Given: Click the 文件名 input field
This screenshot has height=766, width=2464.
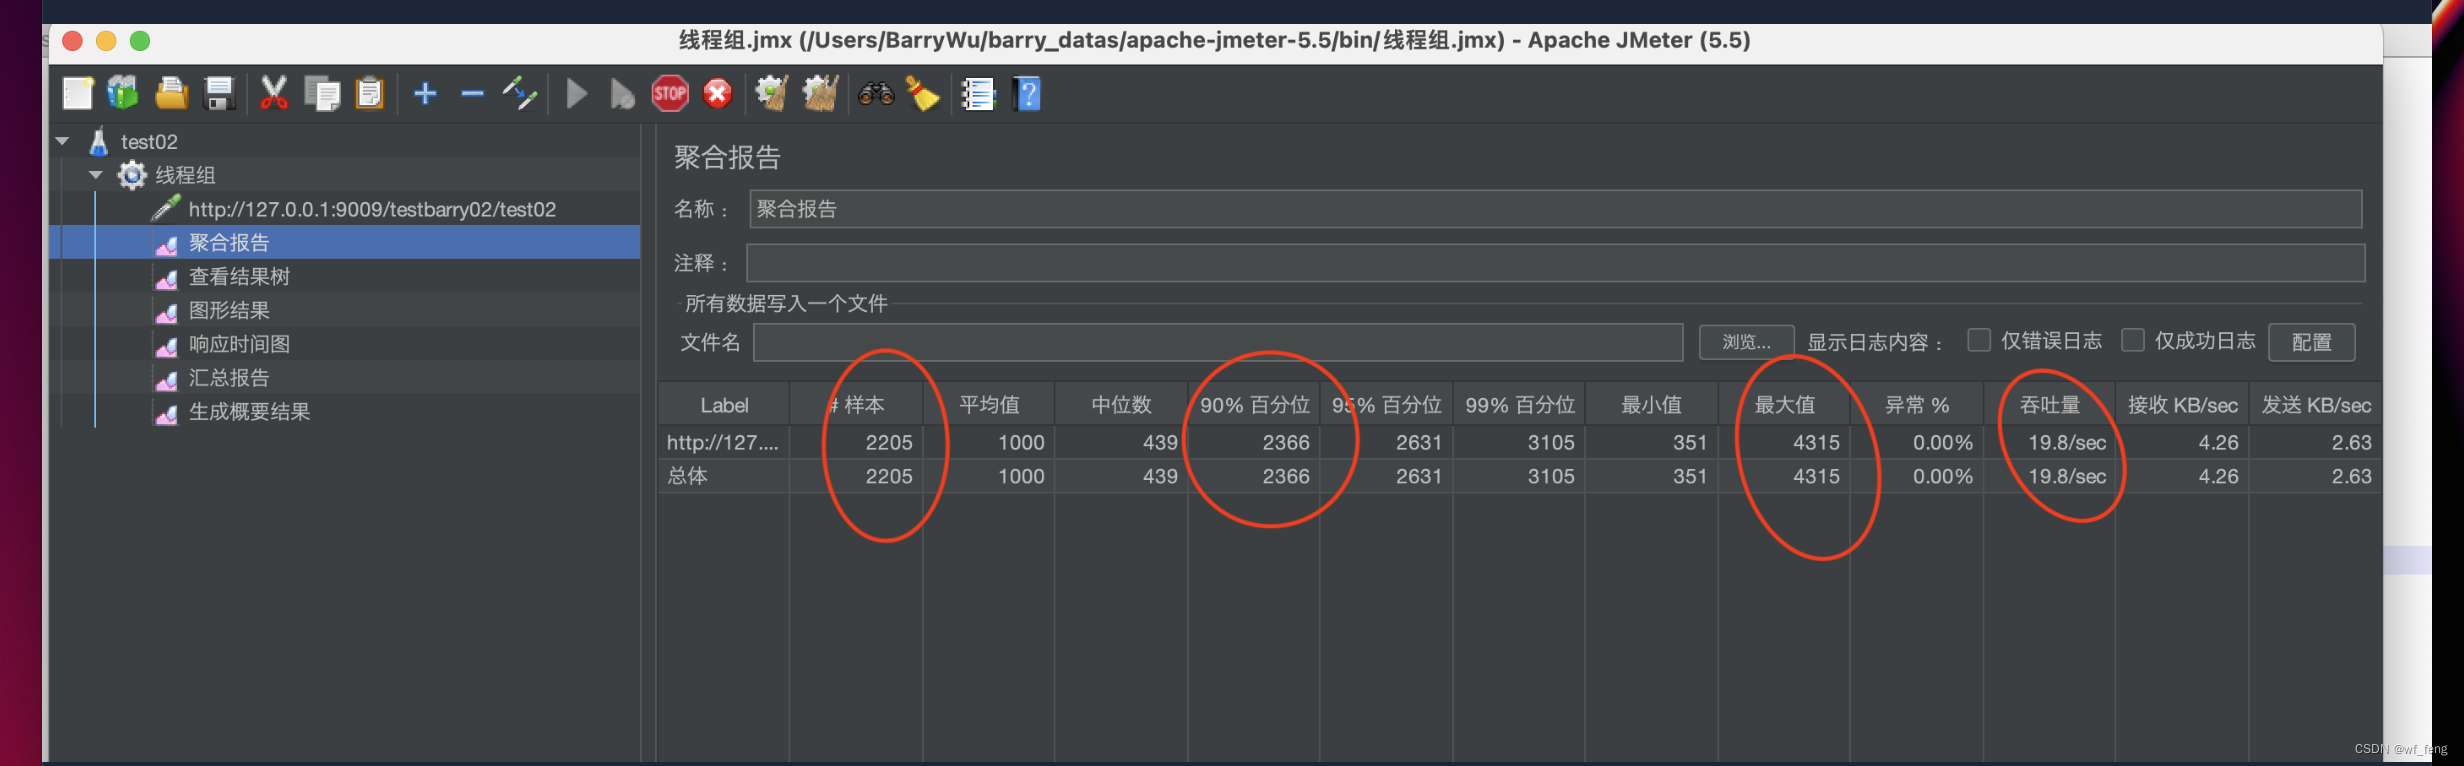Looking at the screenshot, I should [1218, 342].
